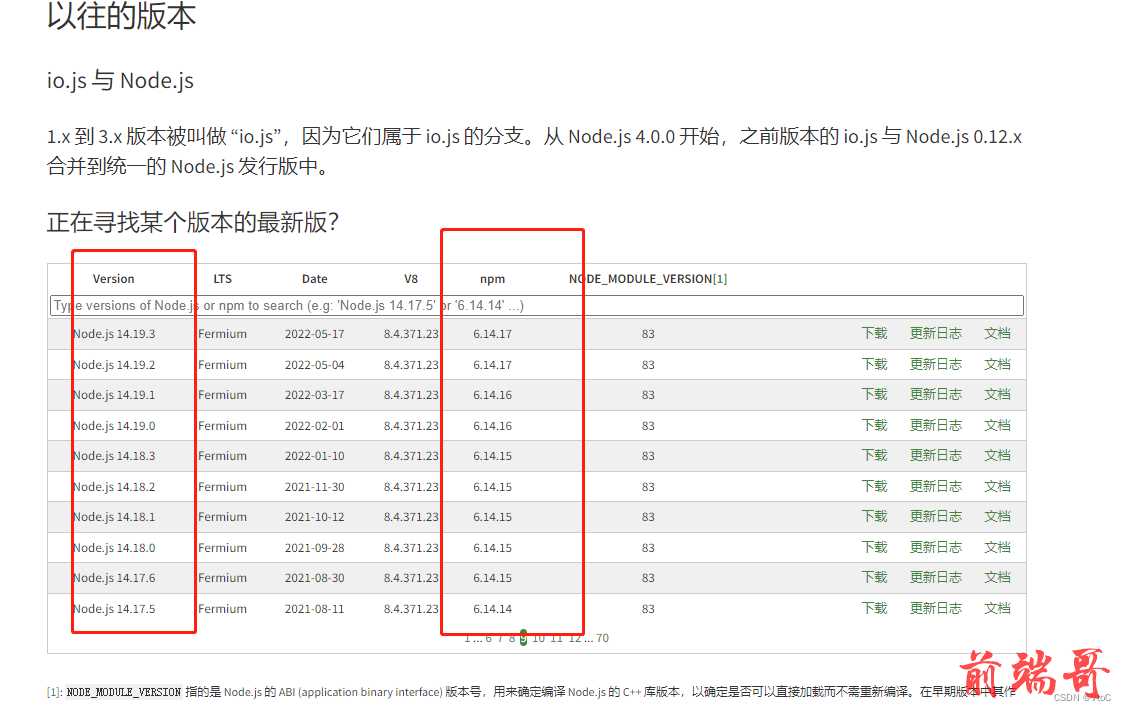Viewport: 1126px width, 711px height.
Task: Open 文档 docs for Node.js 14.18.3
Action: pos(997,455)
